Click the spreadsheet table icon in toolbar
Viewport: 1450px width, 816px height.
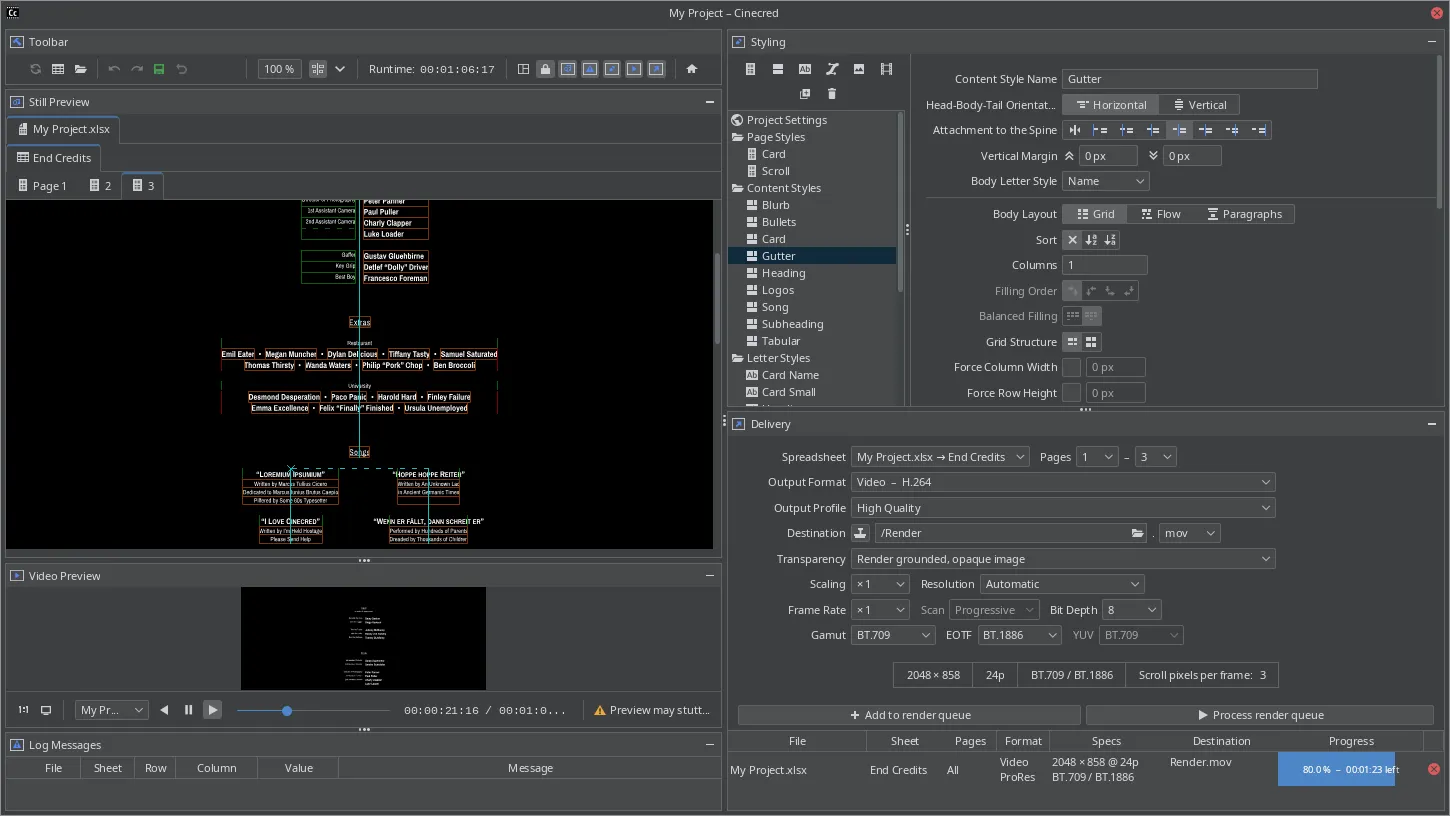click(x=58, y=69)
